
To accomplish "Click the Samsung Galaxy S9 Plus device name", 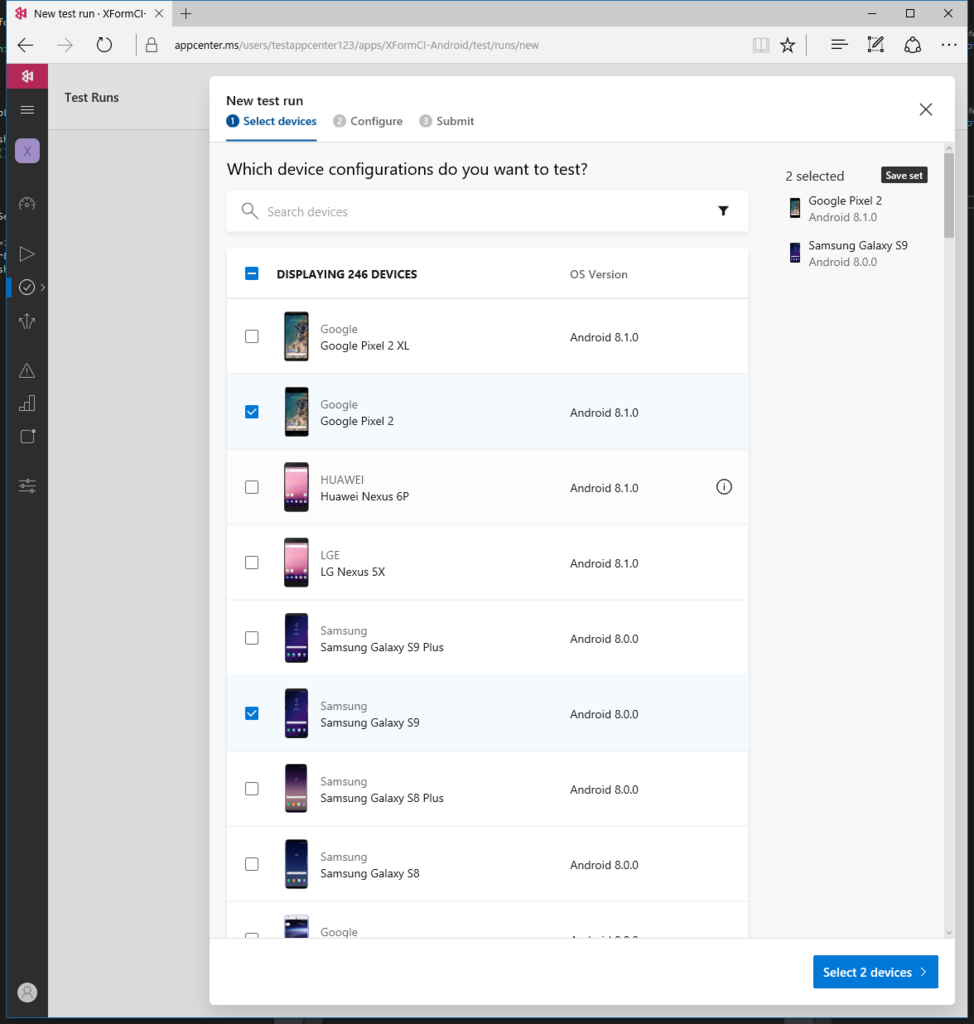I will point(381,647).
